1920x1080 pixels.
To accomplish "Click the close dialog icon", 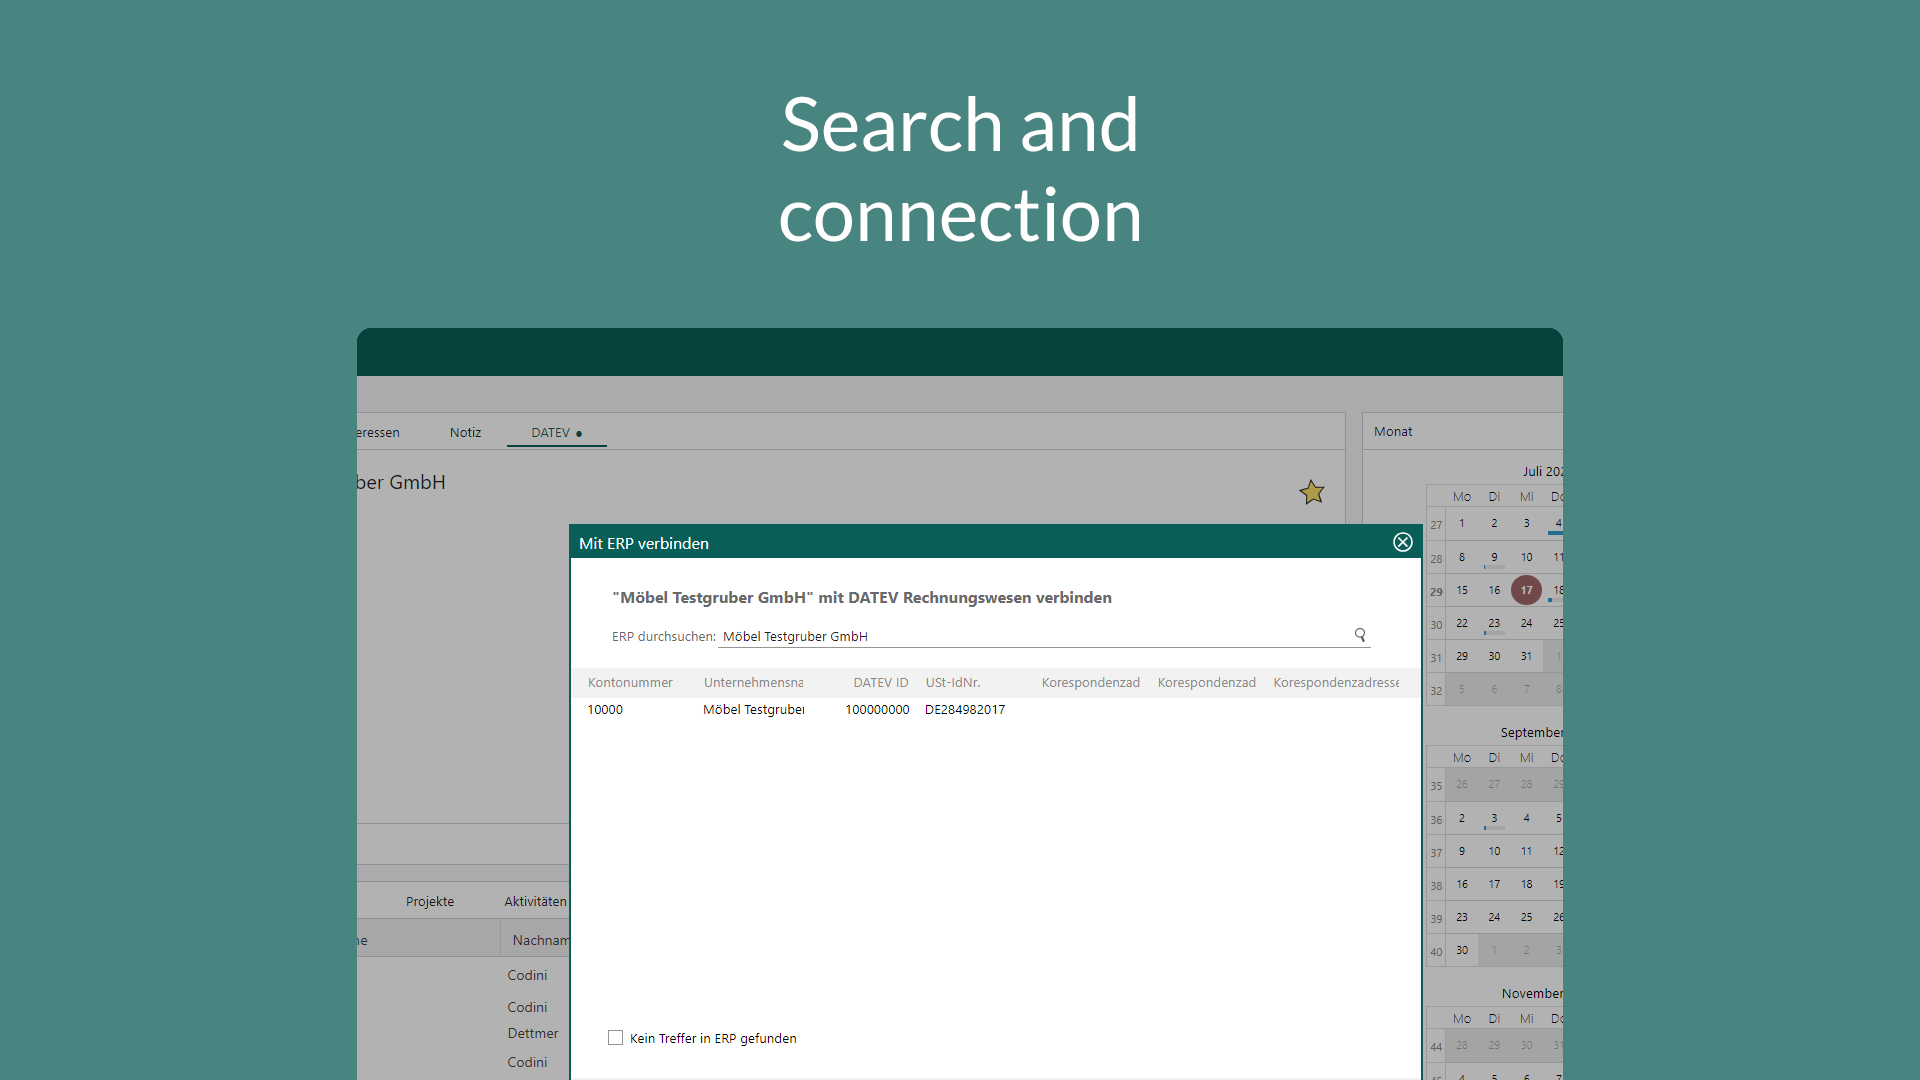I will coord(1402,542).
